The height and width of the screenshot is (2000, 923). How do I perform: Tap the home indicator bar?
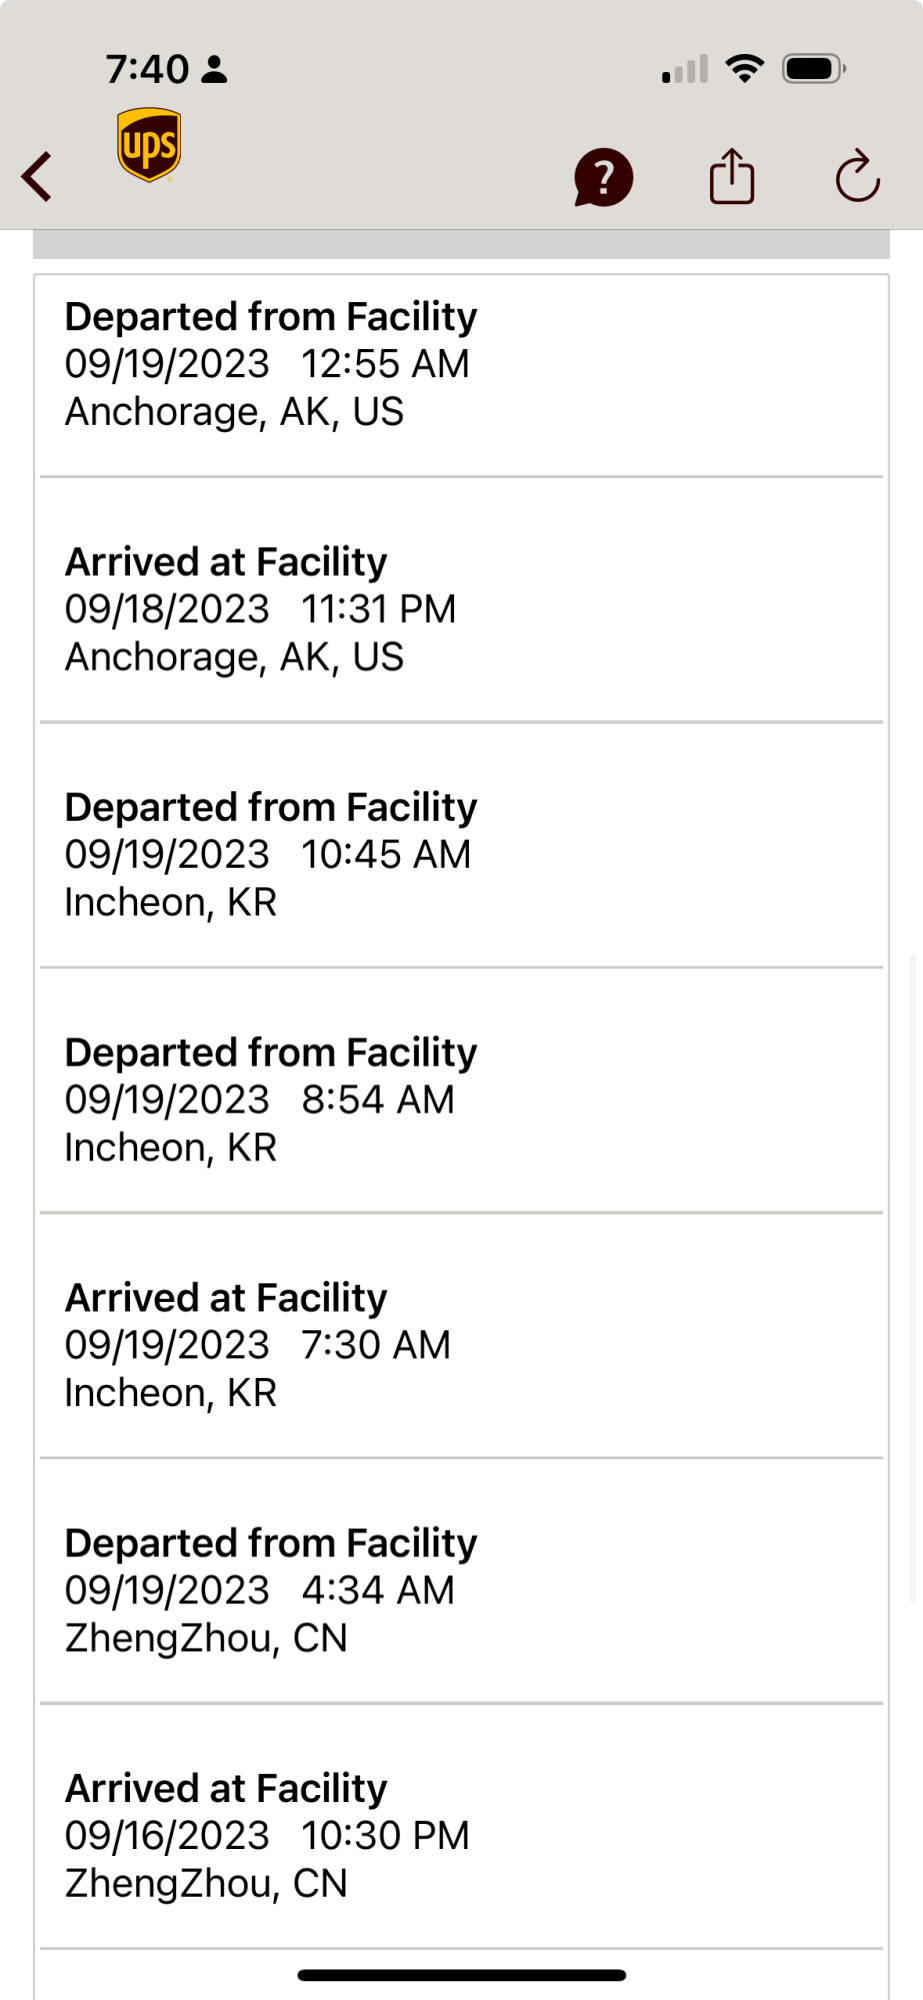point(461,1975)
